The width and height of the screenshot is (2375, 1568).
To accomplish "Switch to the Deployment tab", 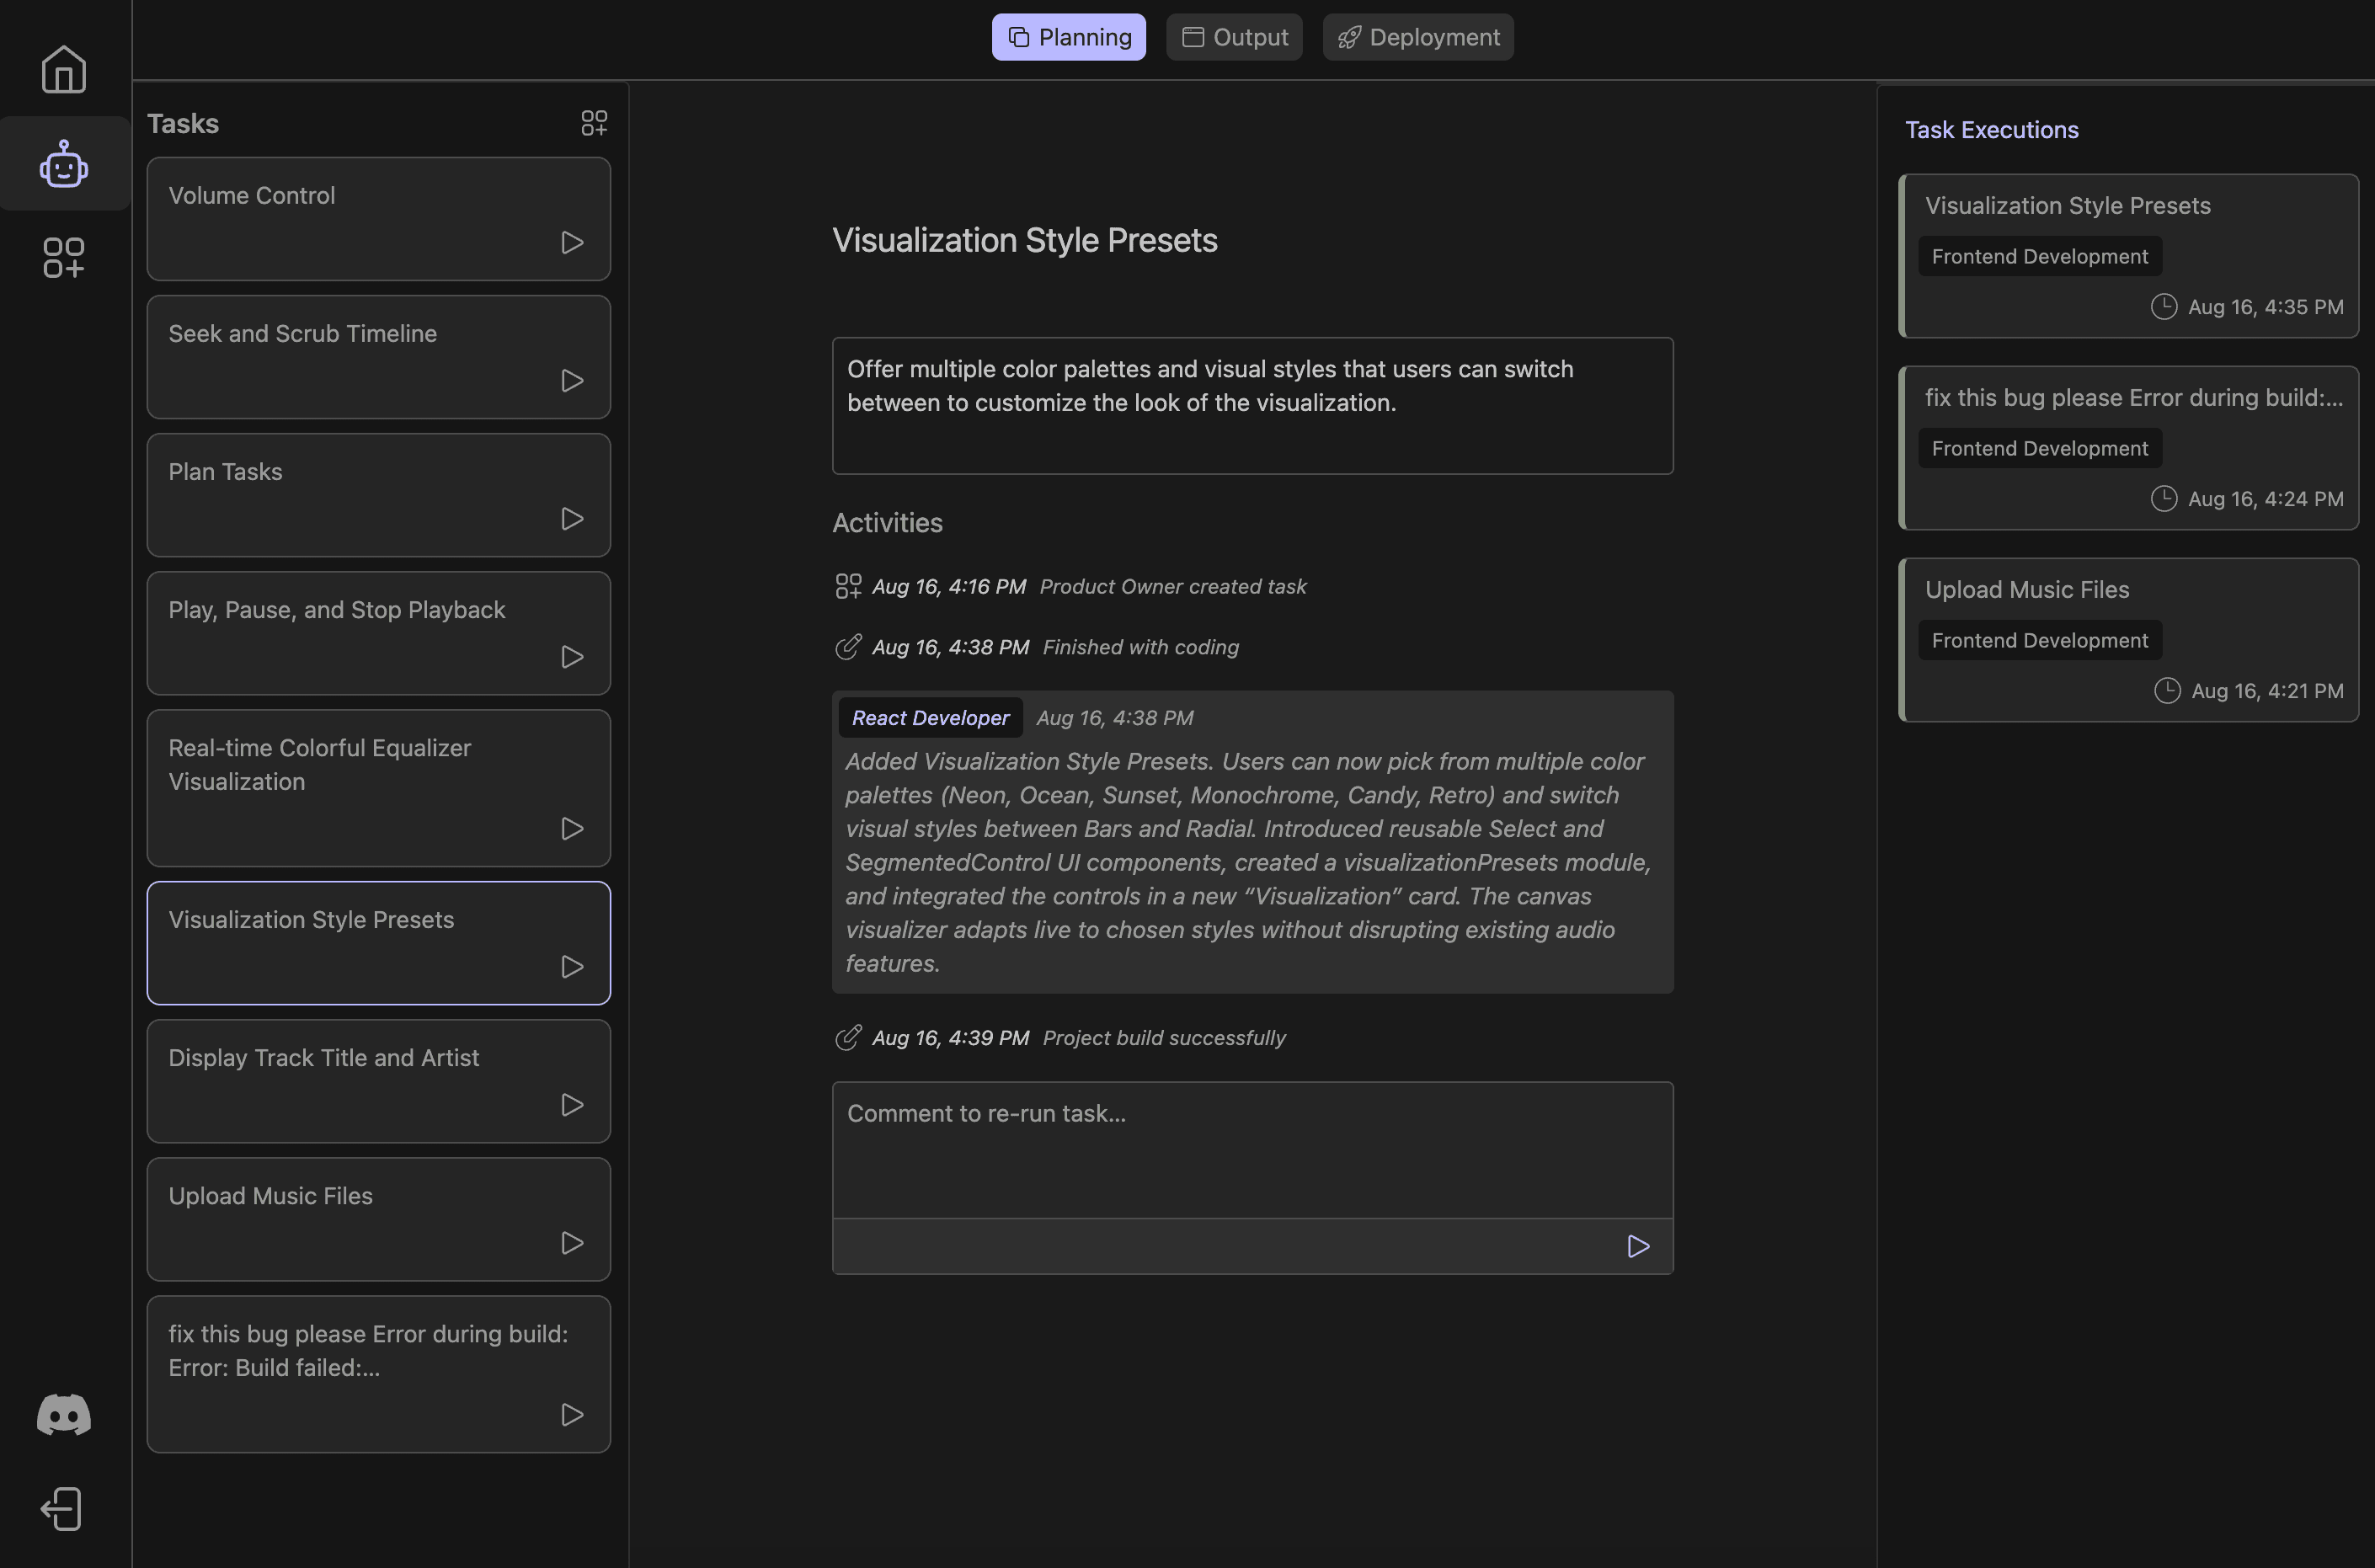I will click(1418, 37).
